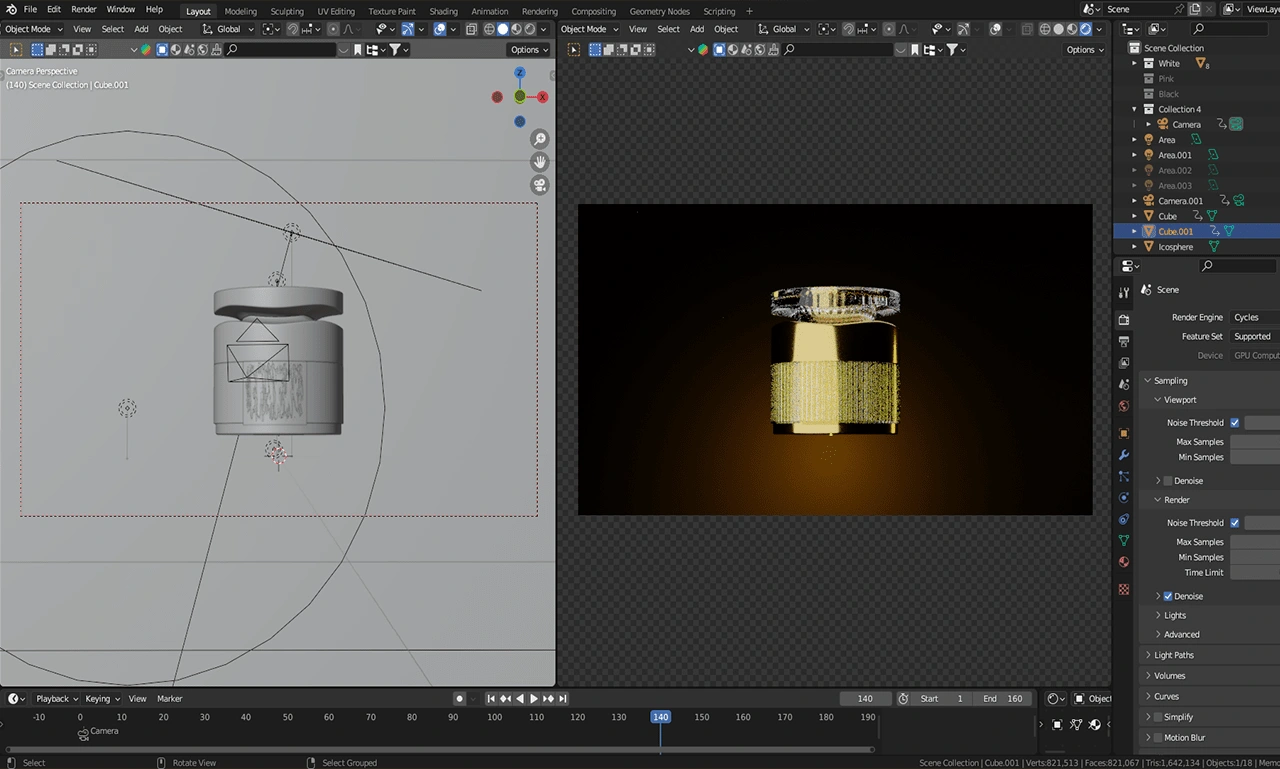Open the Material properties tab icon
This screenshot has width=1280, height=769.
click(1124, 562)
